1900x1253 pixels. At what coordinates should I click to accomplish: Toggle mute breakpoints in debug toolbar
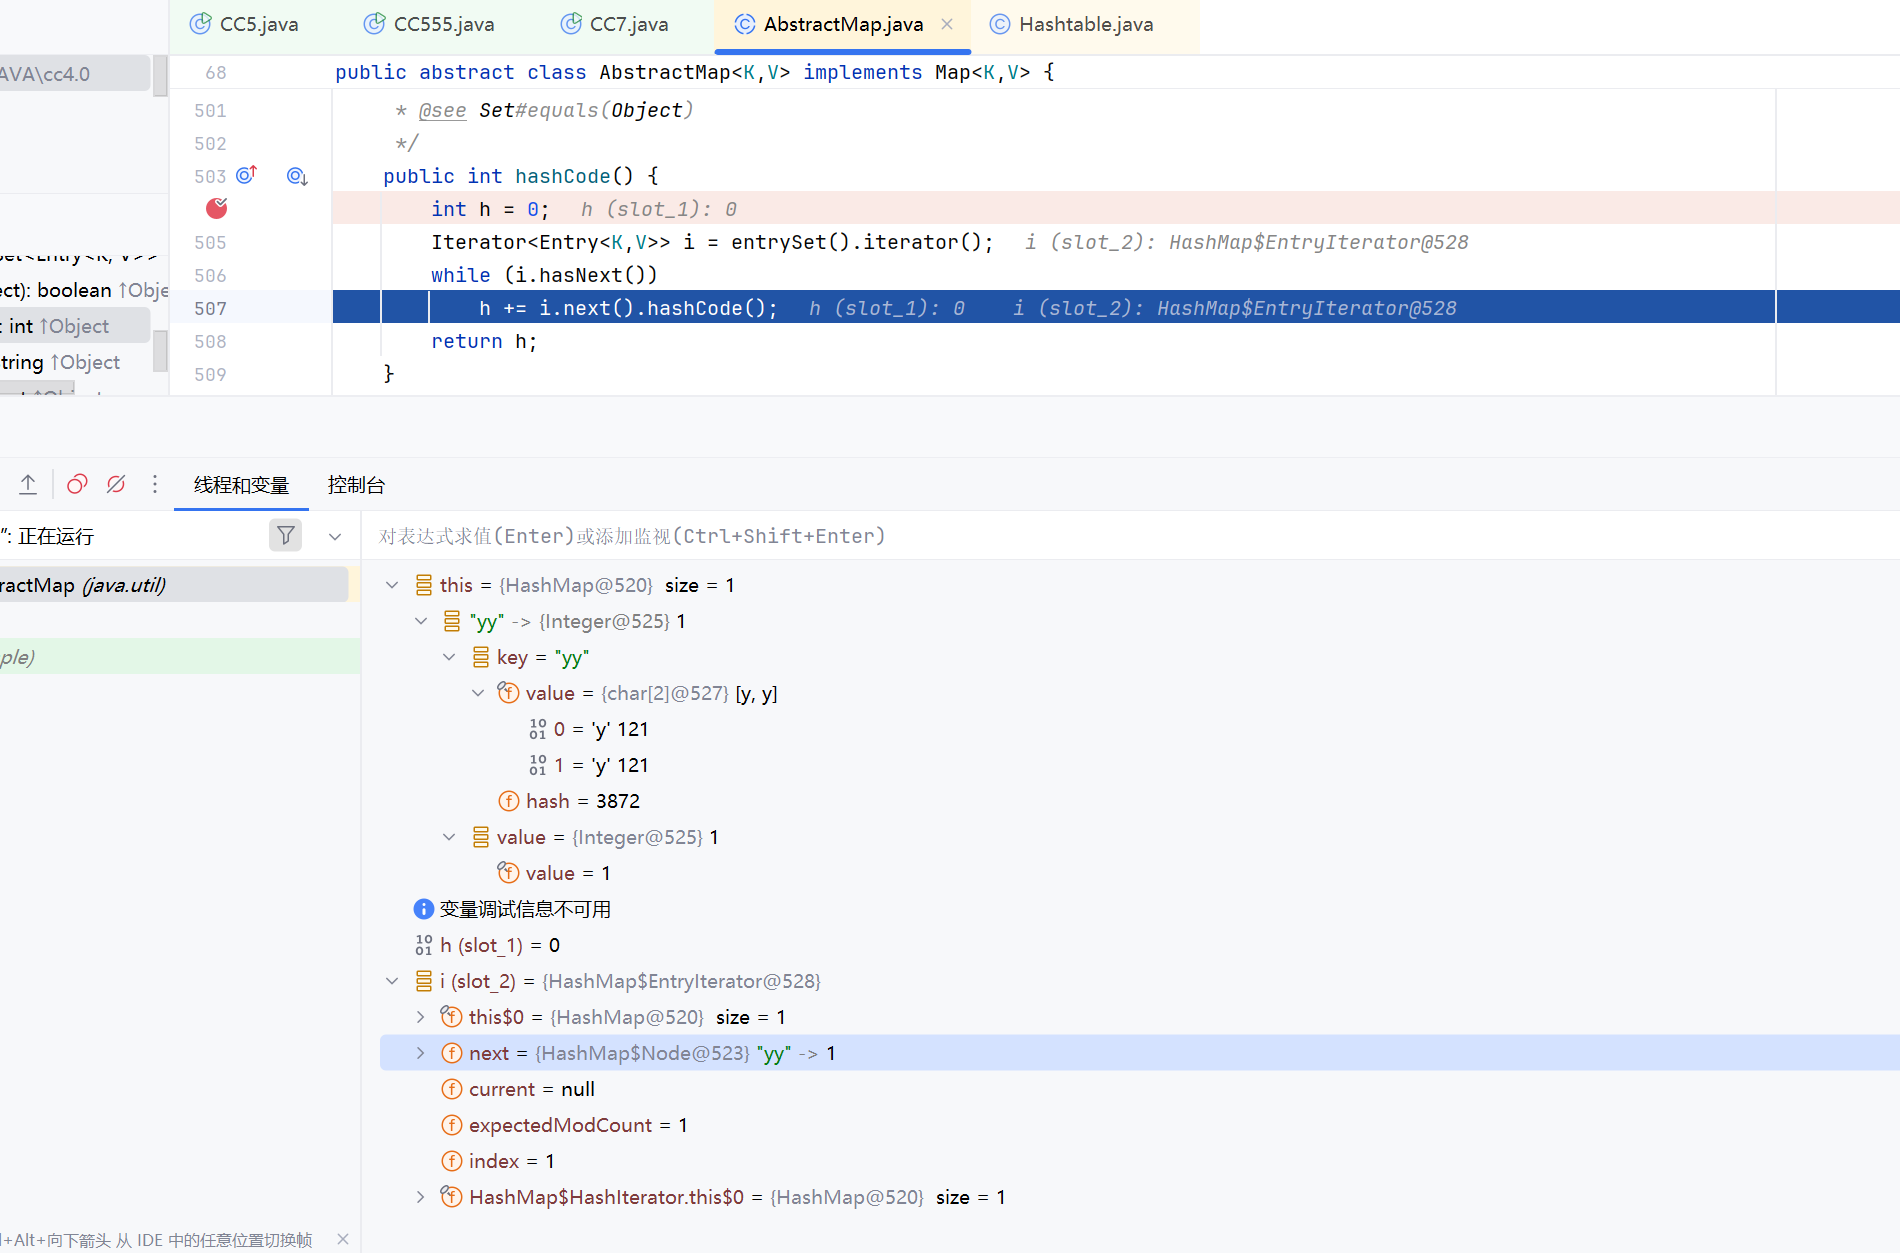(x=116, y=485)
